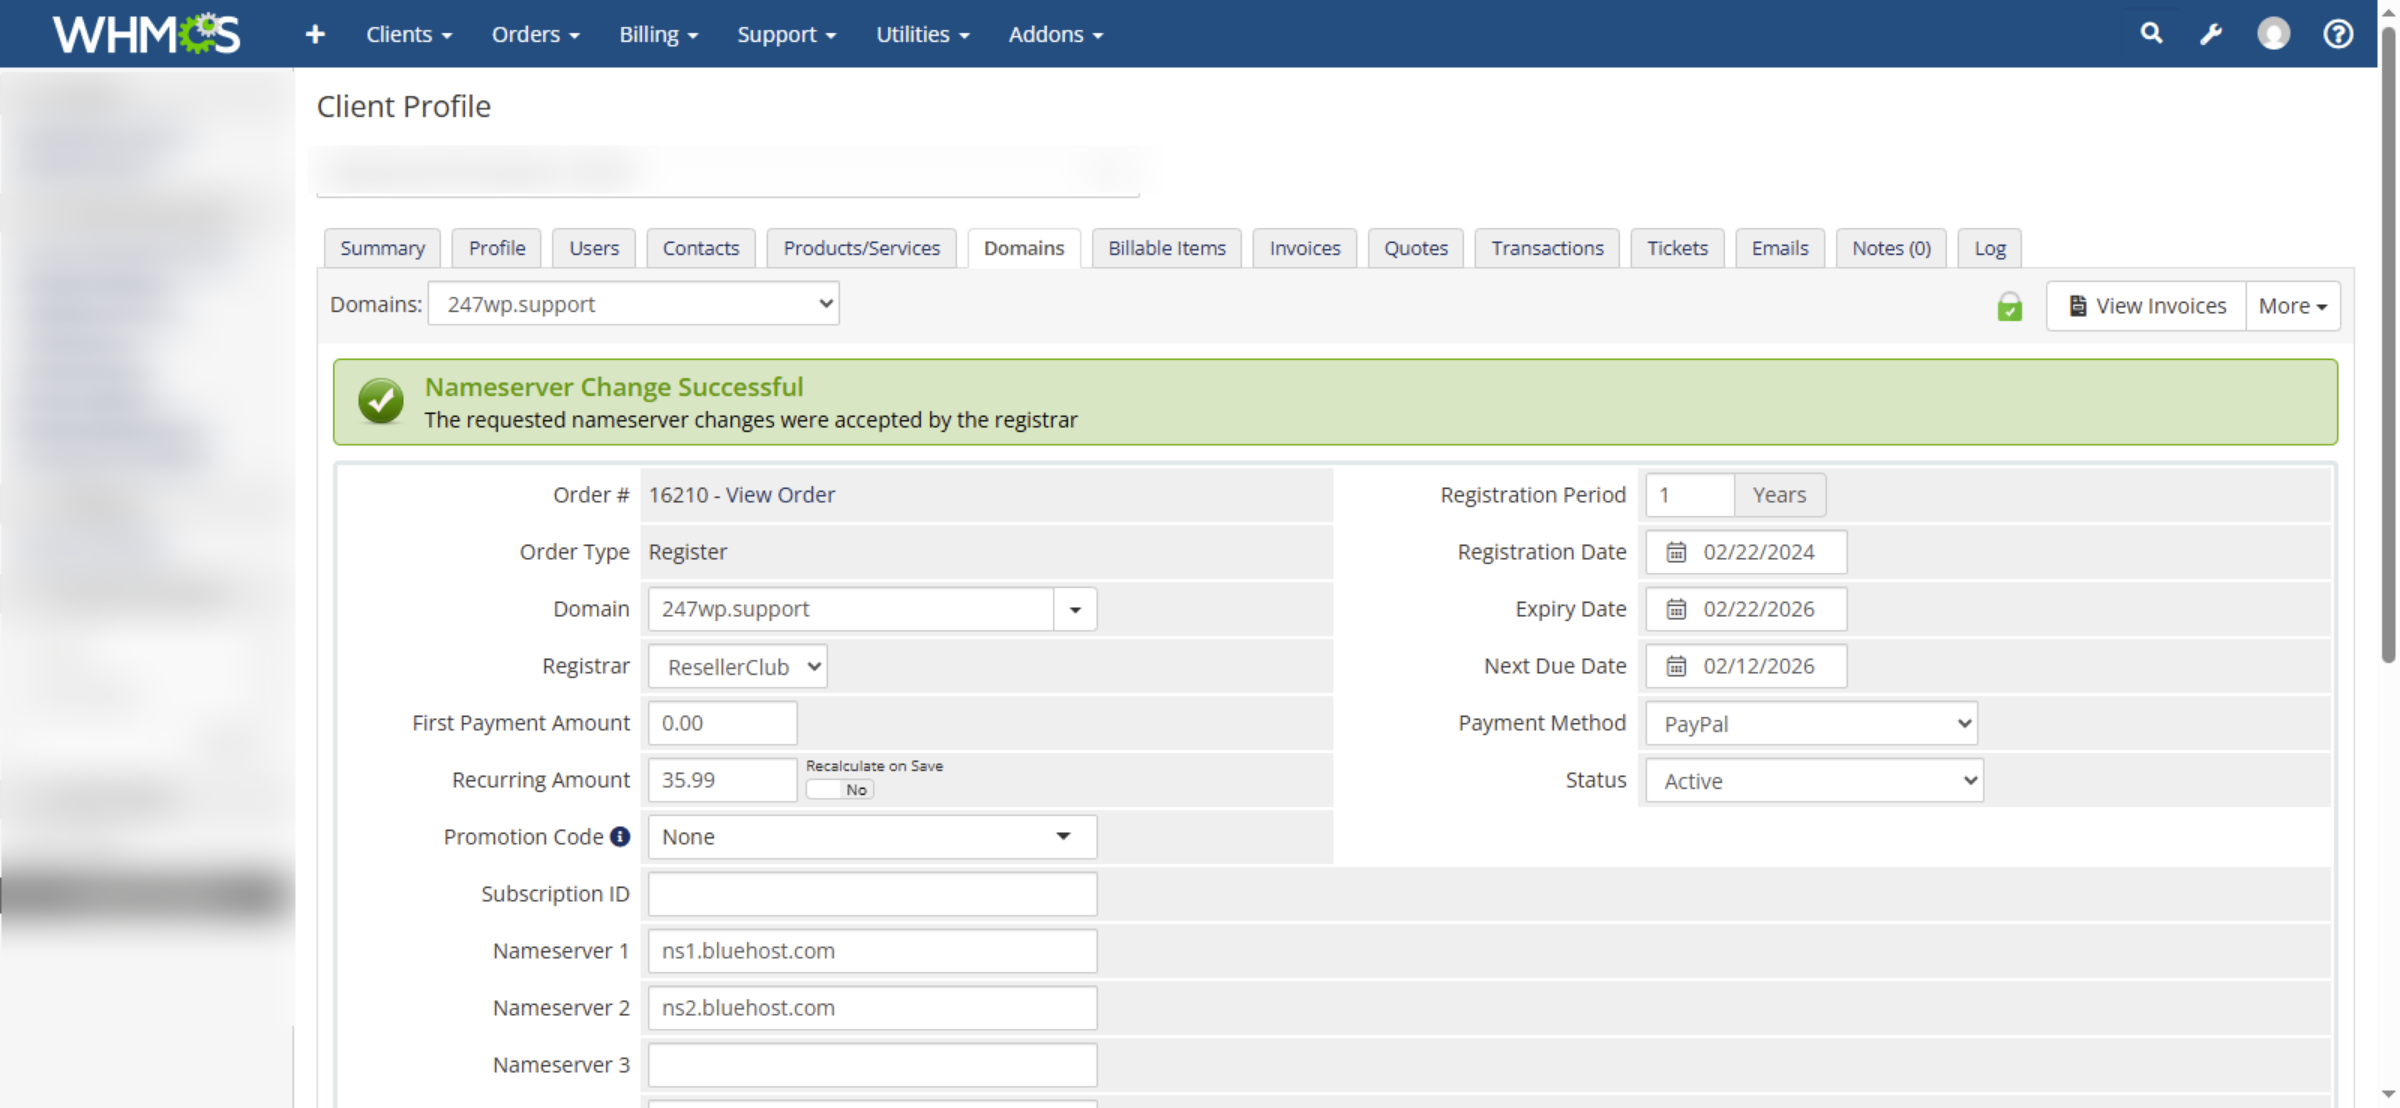2400x1108 pixels.
Task: Click the wrench configuration icon
Action: tap(2211, 34)
